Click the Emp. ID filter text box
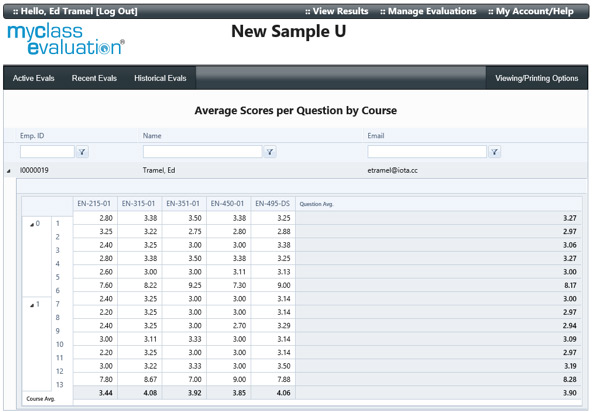592x412 pixels. tap(47, 152)
